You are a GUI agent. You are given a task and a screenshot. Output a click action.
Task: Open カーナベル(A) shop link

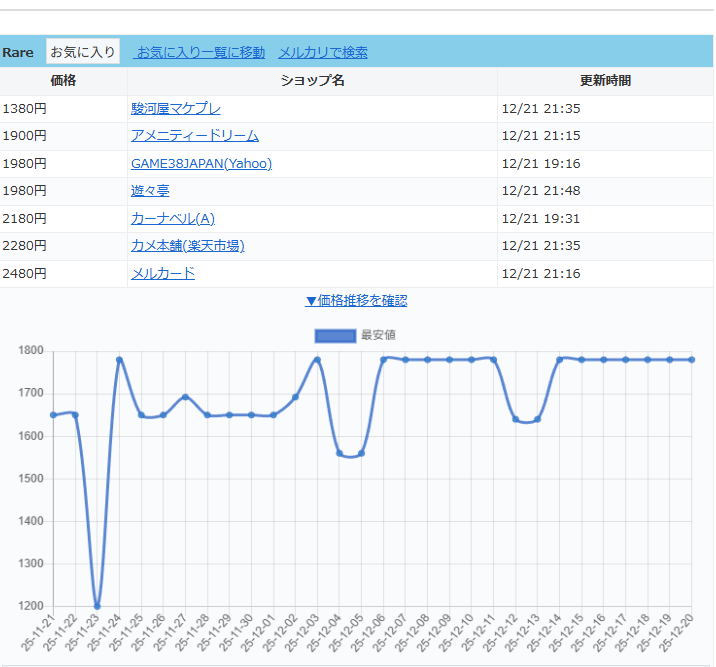pos(173,218)
